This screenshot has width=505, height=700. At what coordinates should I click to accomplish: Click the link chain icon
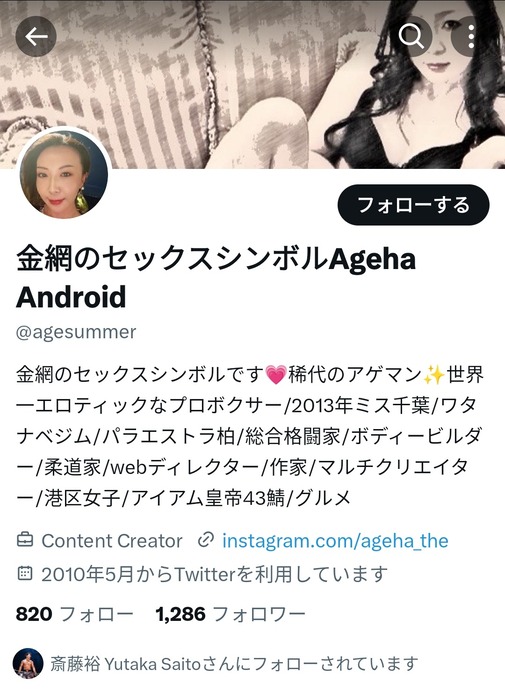206,540
